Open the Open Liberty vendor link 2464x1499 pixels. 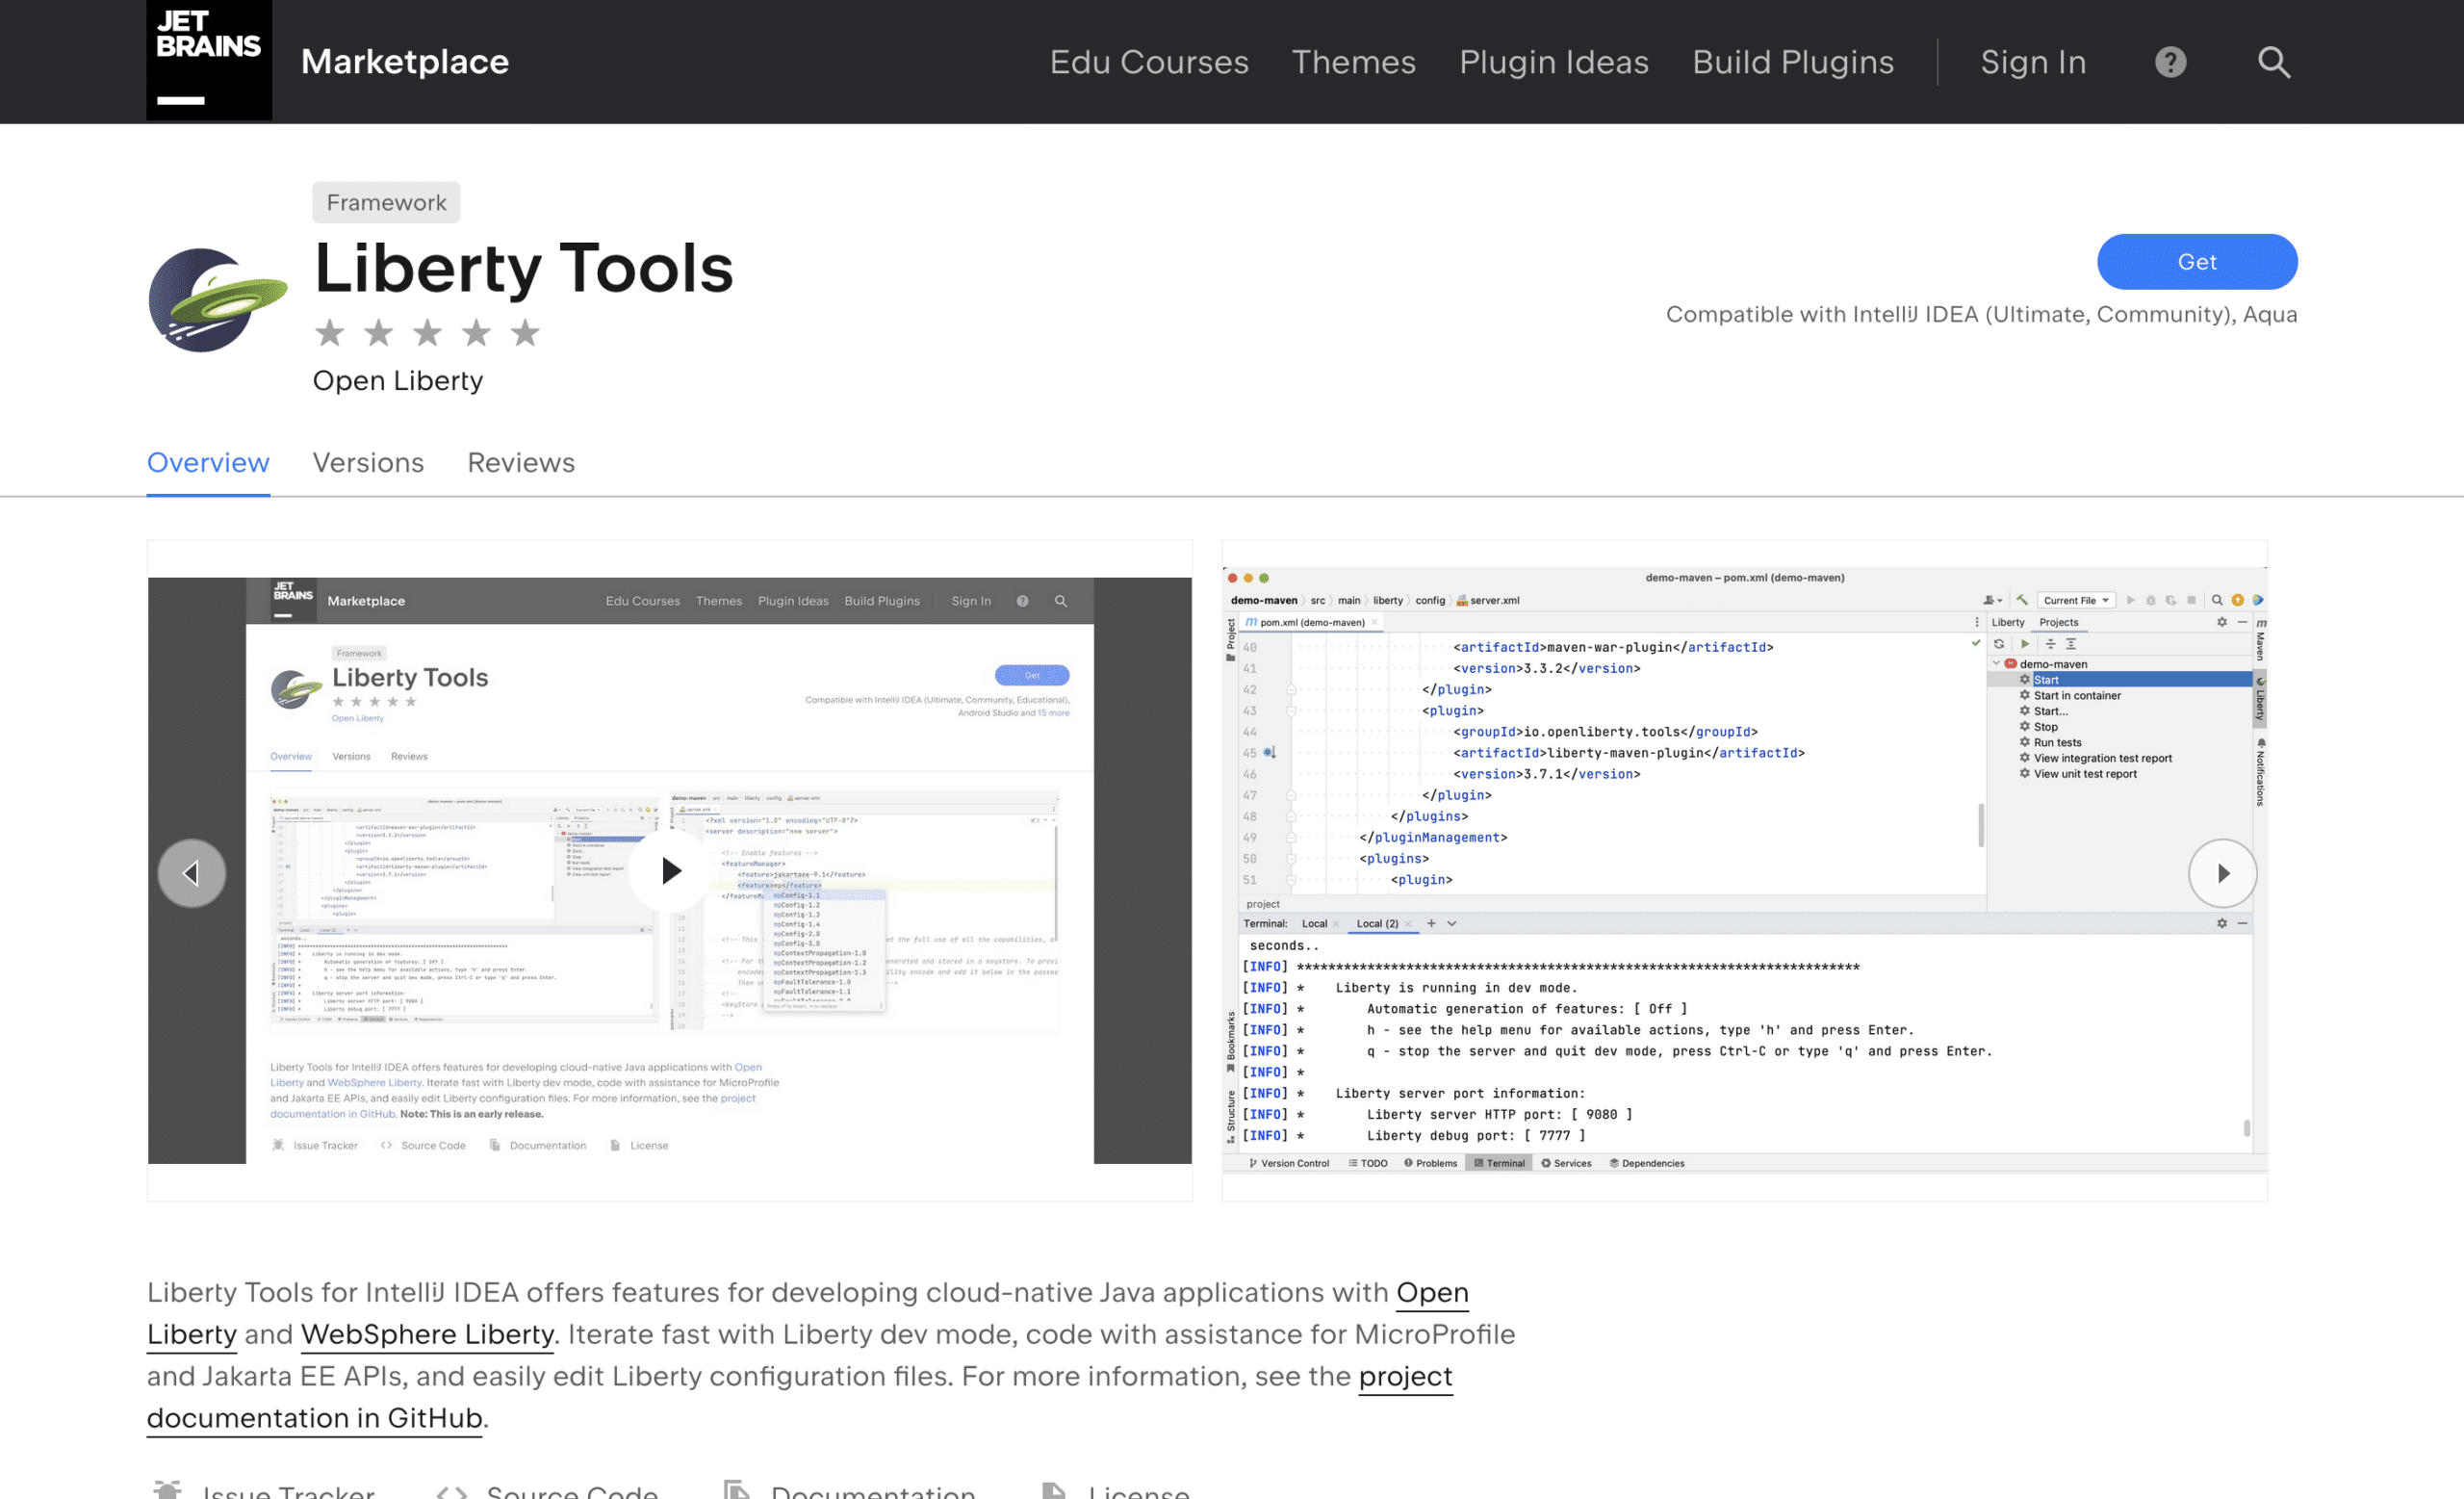pyautogui.click(x=398, y=381)
